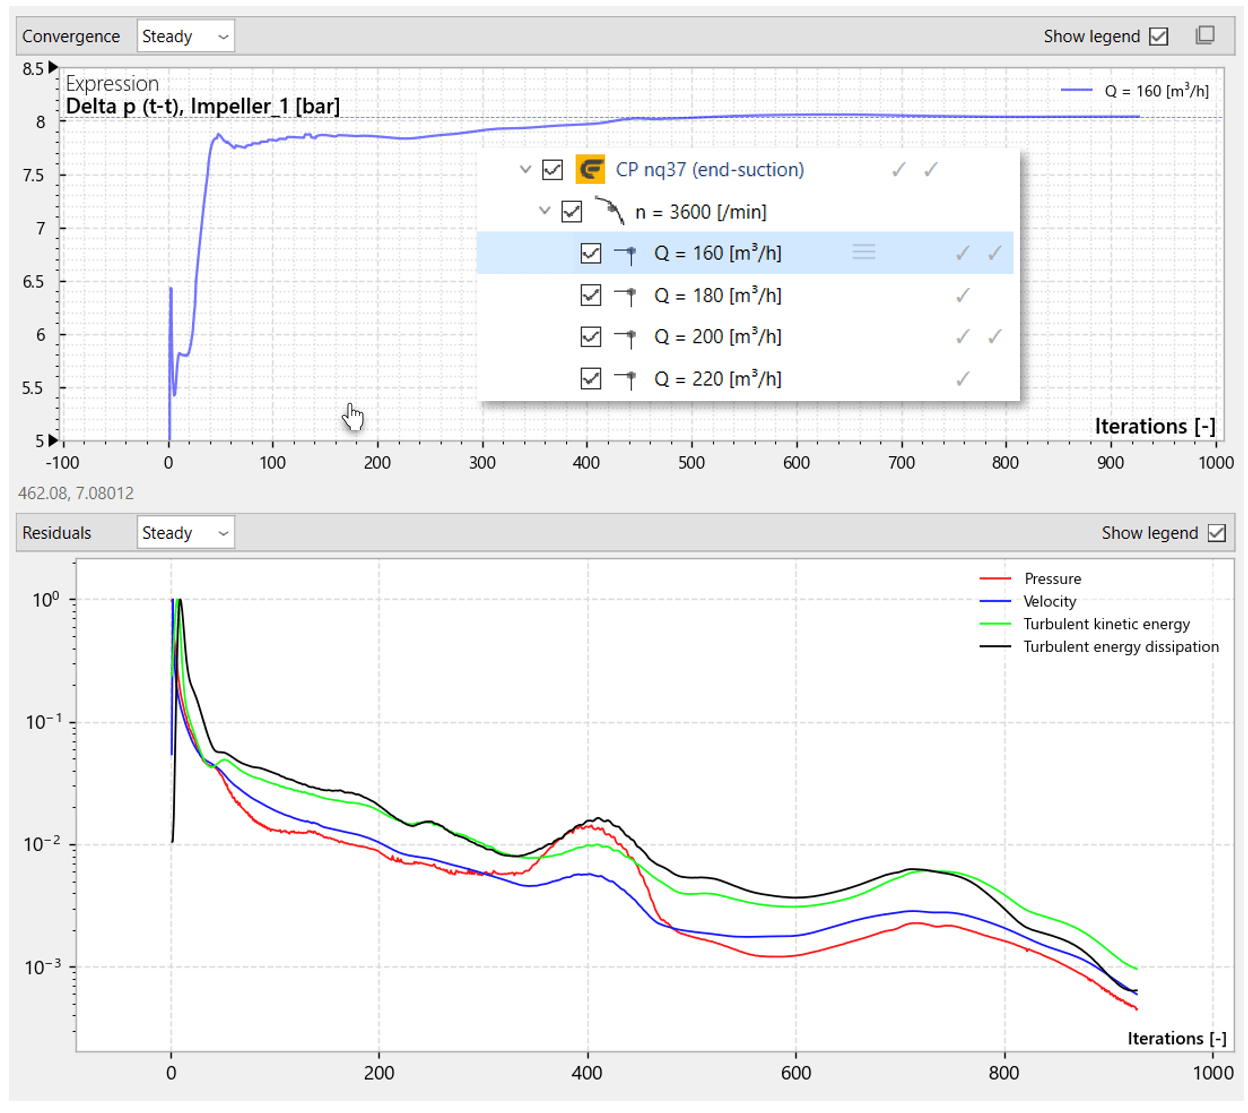This screenshot has height=1113, width=1248.
Task: Click the operating point icon for Q = 220
Action: [627, 379]
